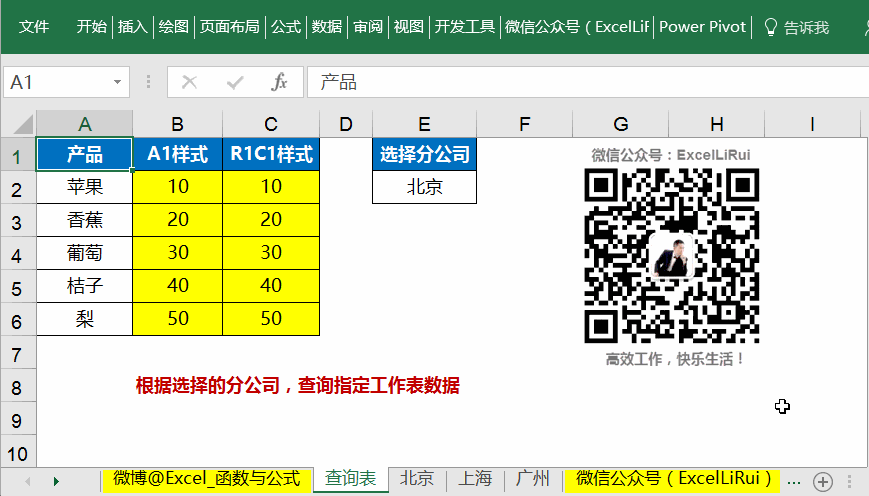This screenshot has height=496, width=869.
Task: Click the formula bar containing 产品
Action: 587,82
